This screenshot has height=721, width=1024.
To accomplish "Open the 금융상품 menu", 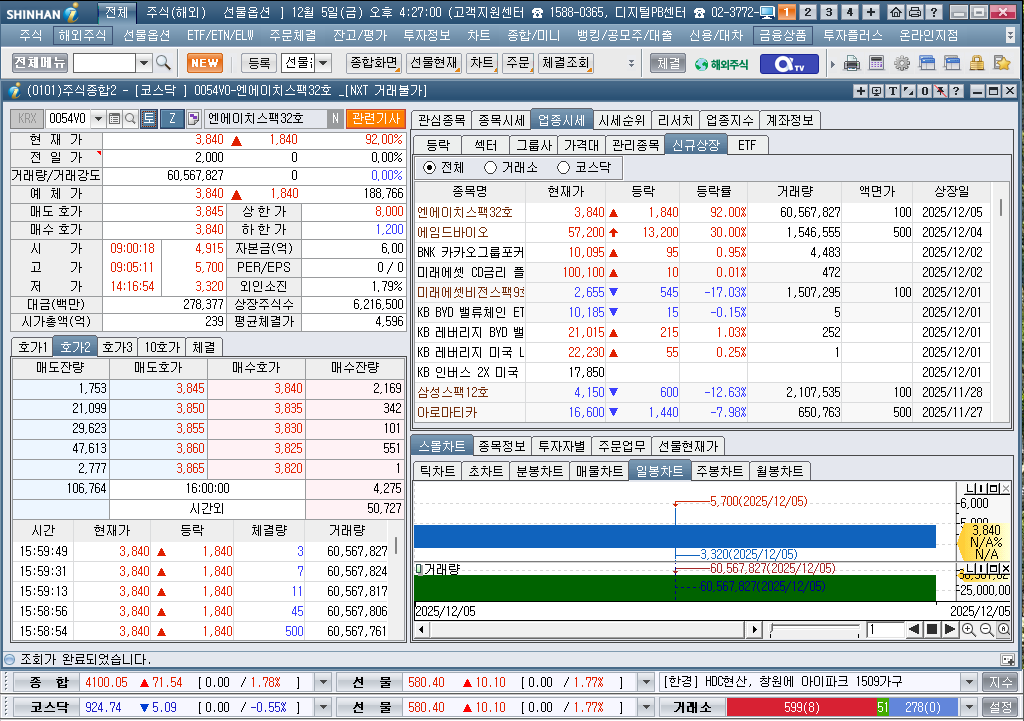I will pyautogui.click(x=782, y=35).
